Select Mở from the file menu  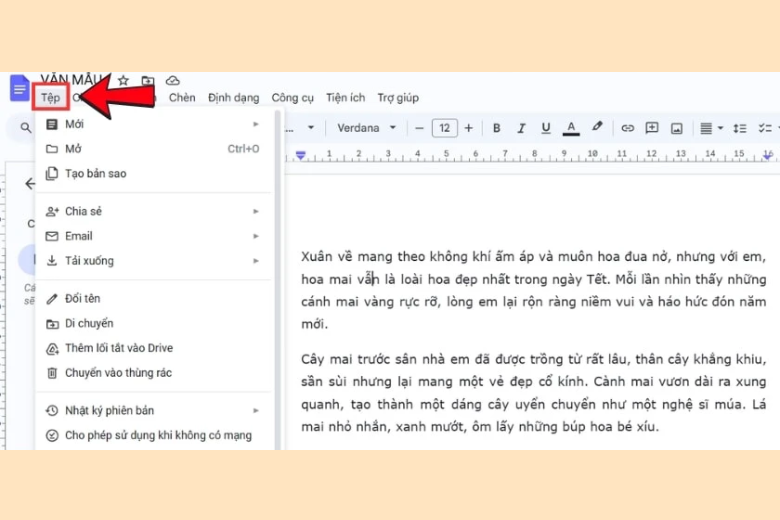(x=153, y=149)
